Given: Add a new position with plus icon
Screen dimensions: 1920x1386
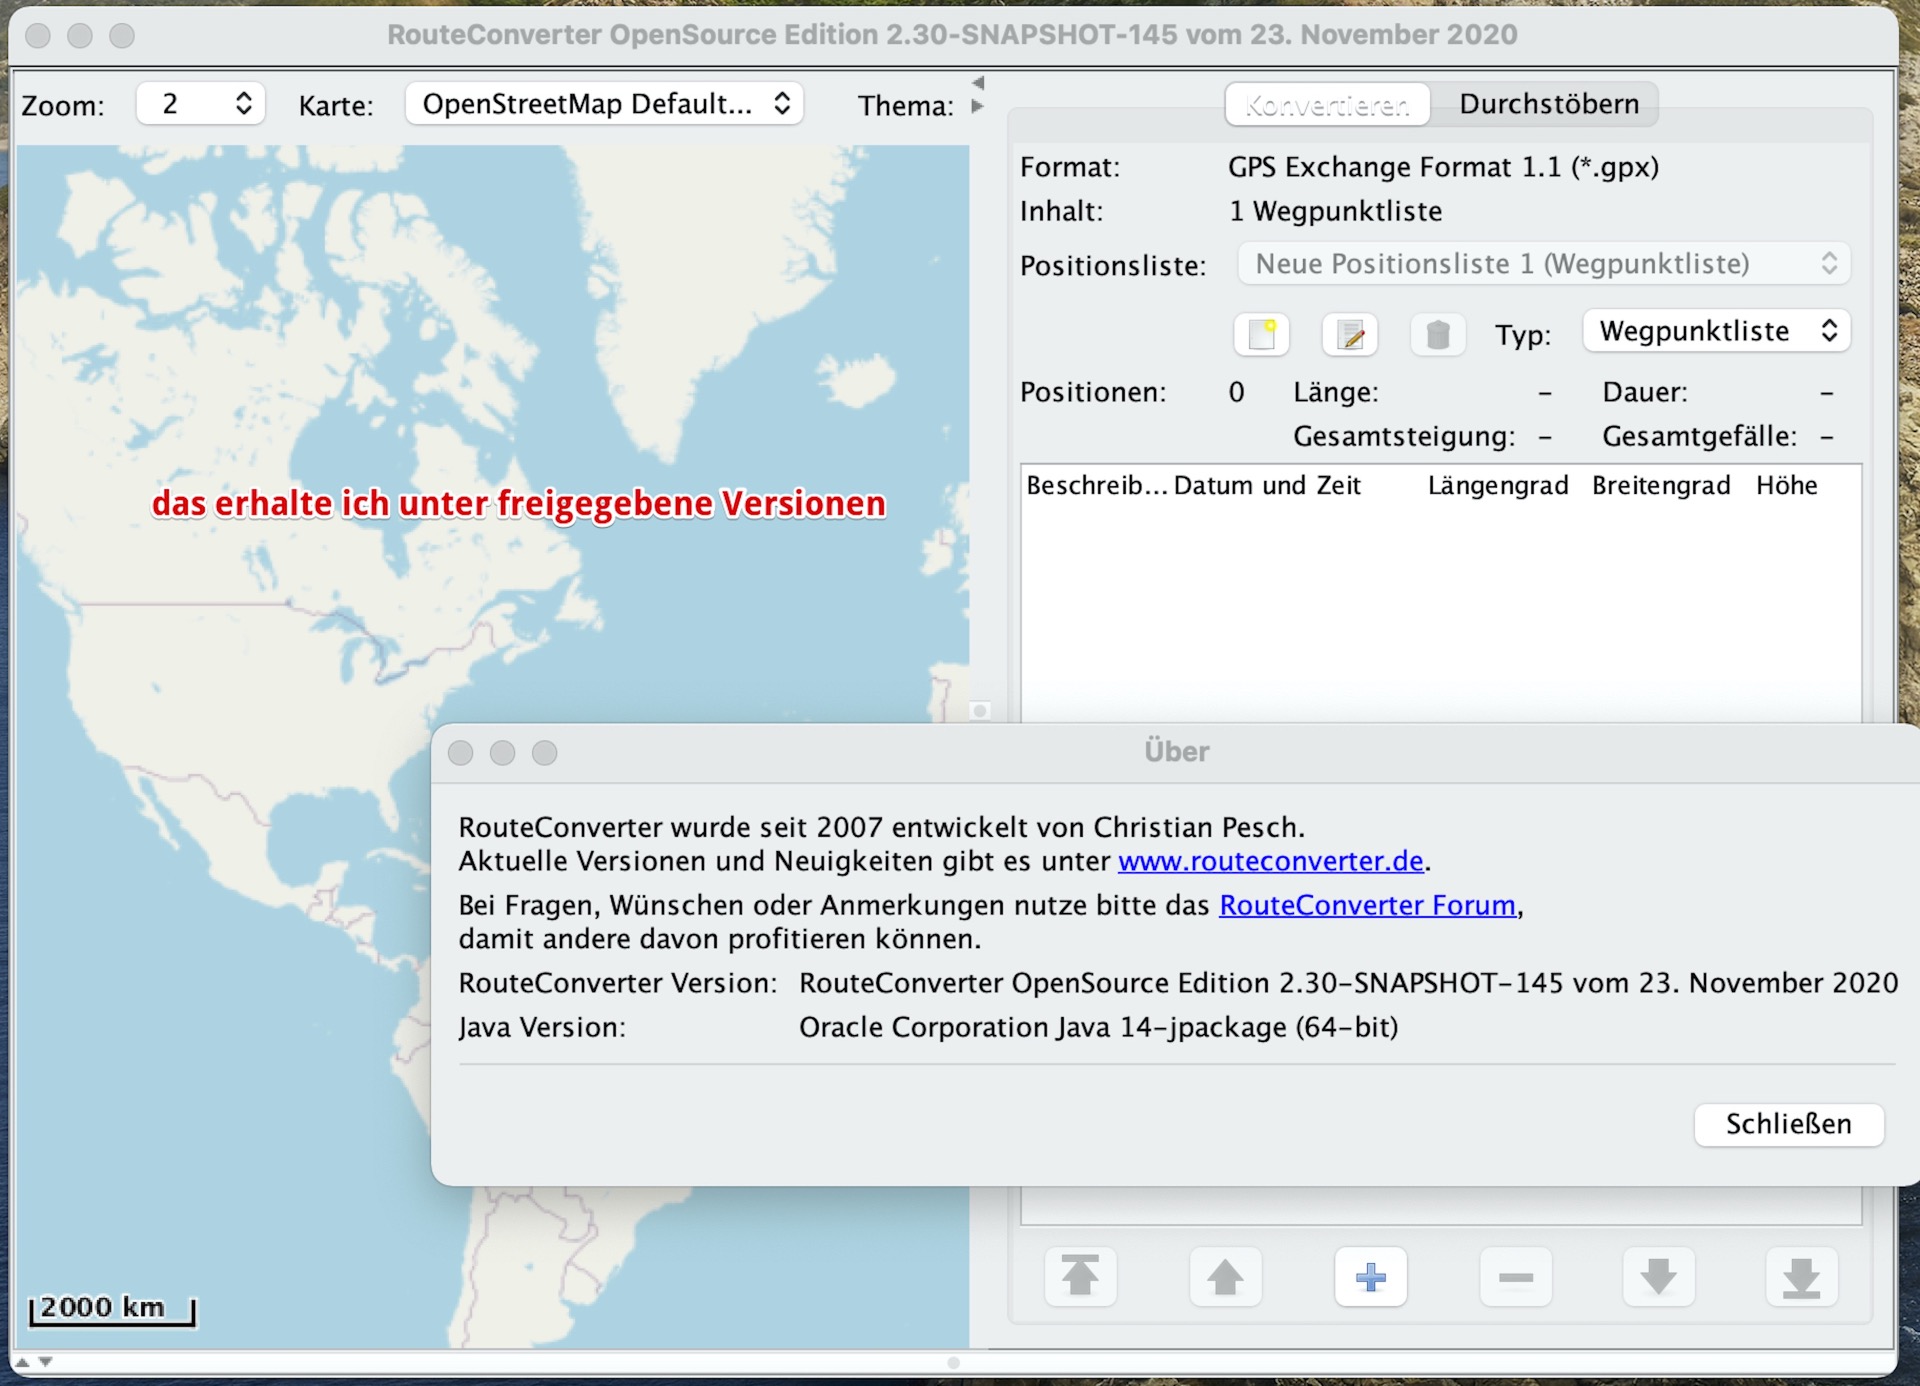Looking at the screenshot, I should point(1371,1277).
